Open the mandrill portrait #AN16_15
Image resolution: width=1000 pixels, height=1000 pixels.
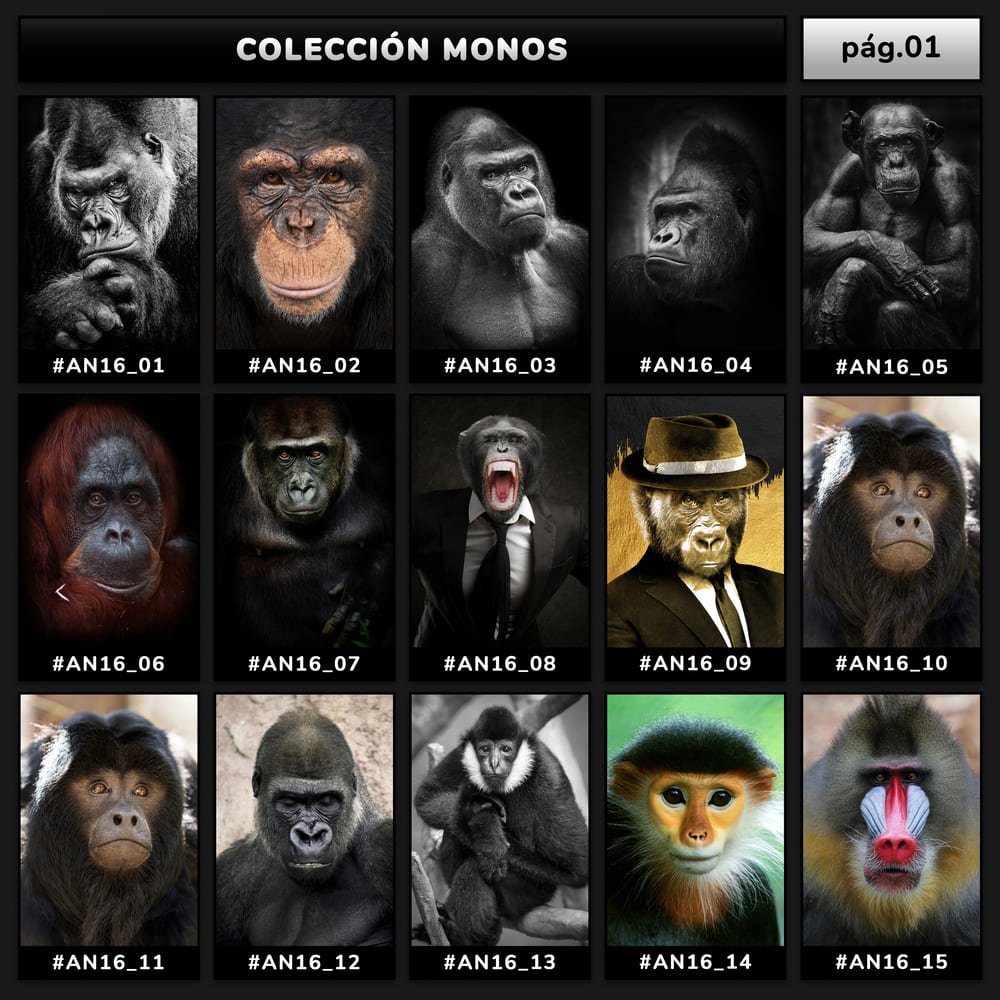[891, 820]
